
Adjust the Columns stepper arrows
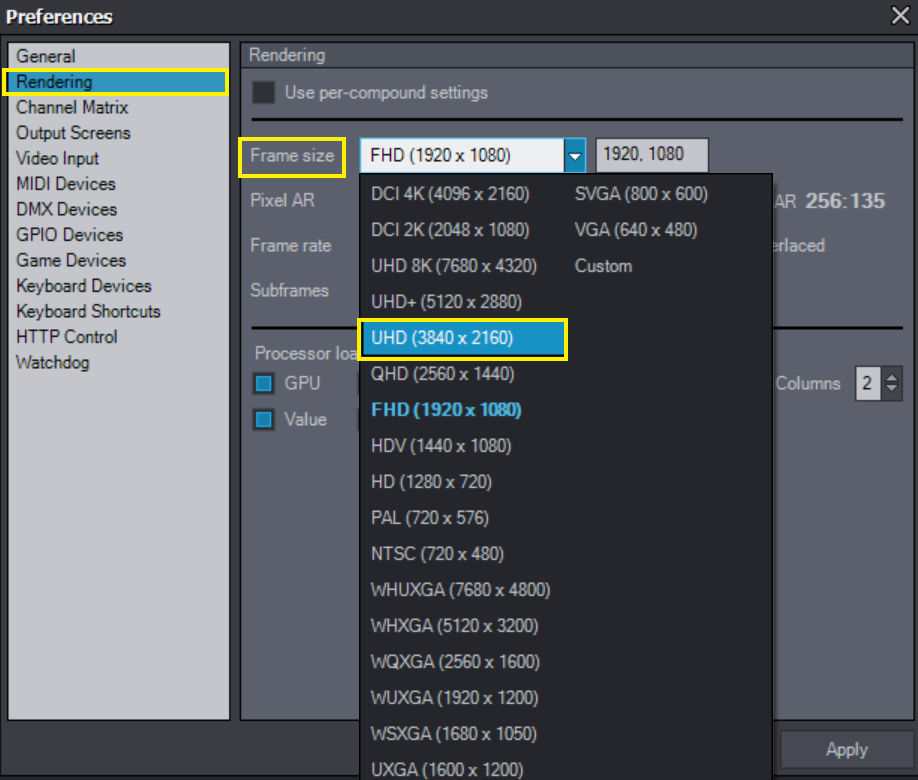pos(892,383)
